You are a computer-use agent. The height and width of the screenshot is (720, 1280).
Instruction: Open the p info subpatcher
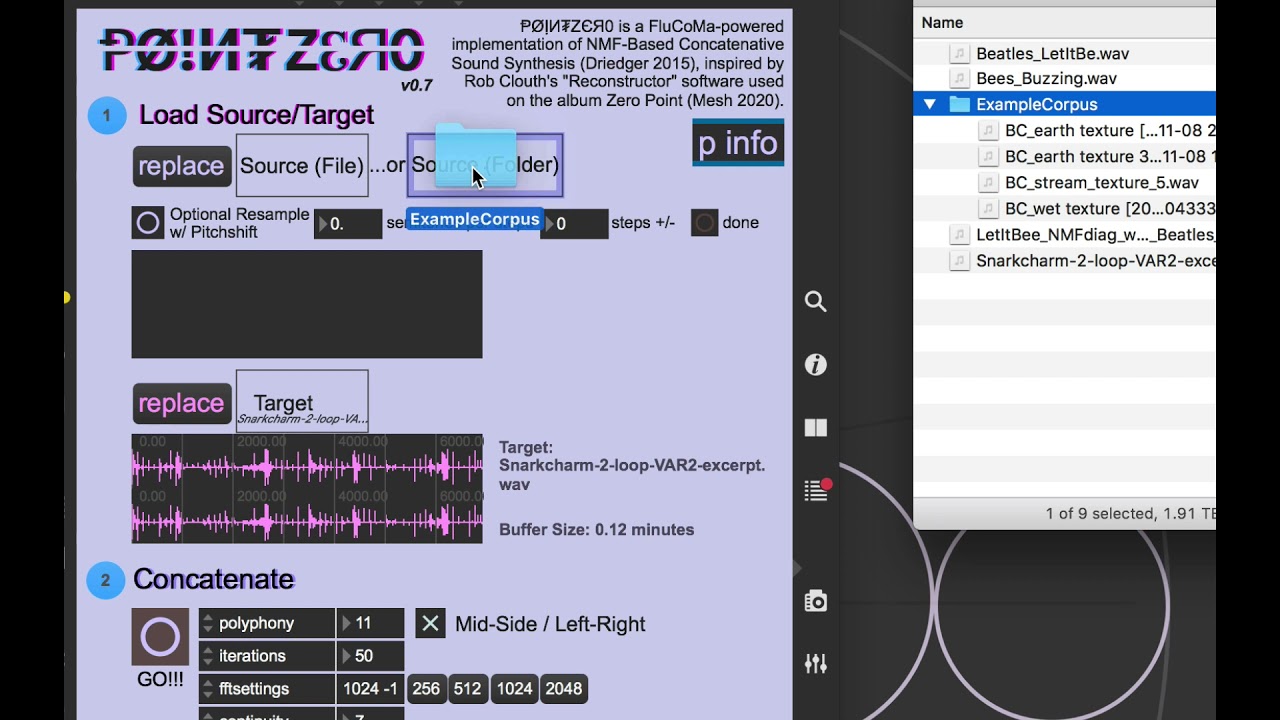pos(738,143)
